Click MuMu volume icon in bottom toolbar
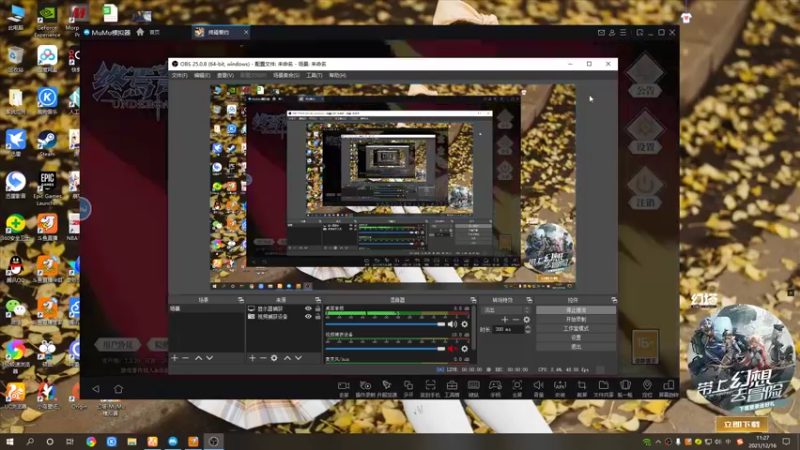Screen dimensions: 800x450 [538, 388]
